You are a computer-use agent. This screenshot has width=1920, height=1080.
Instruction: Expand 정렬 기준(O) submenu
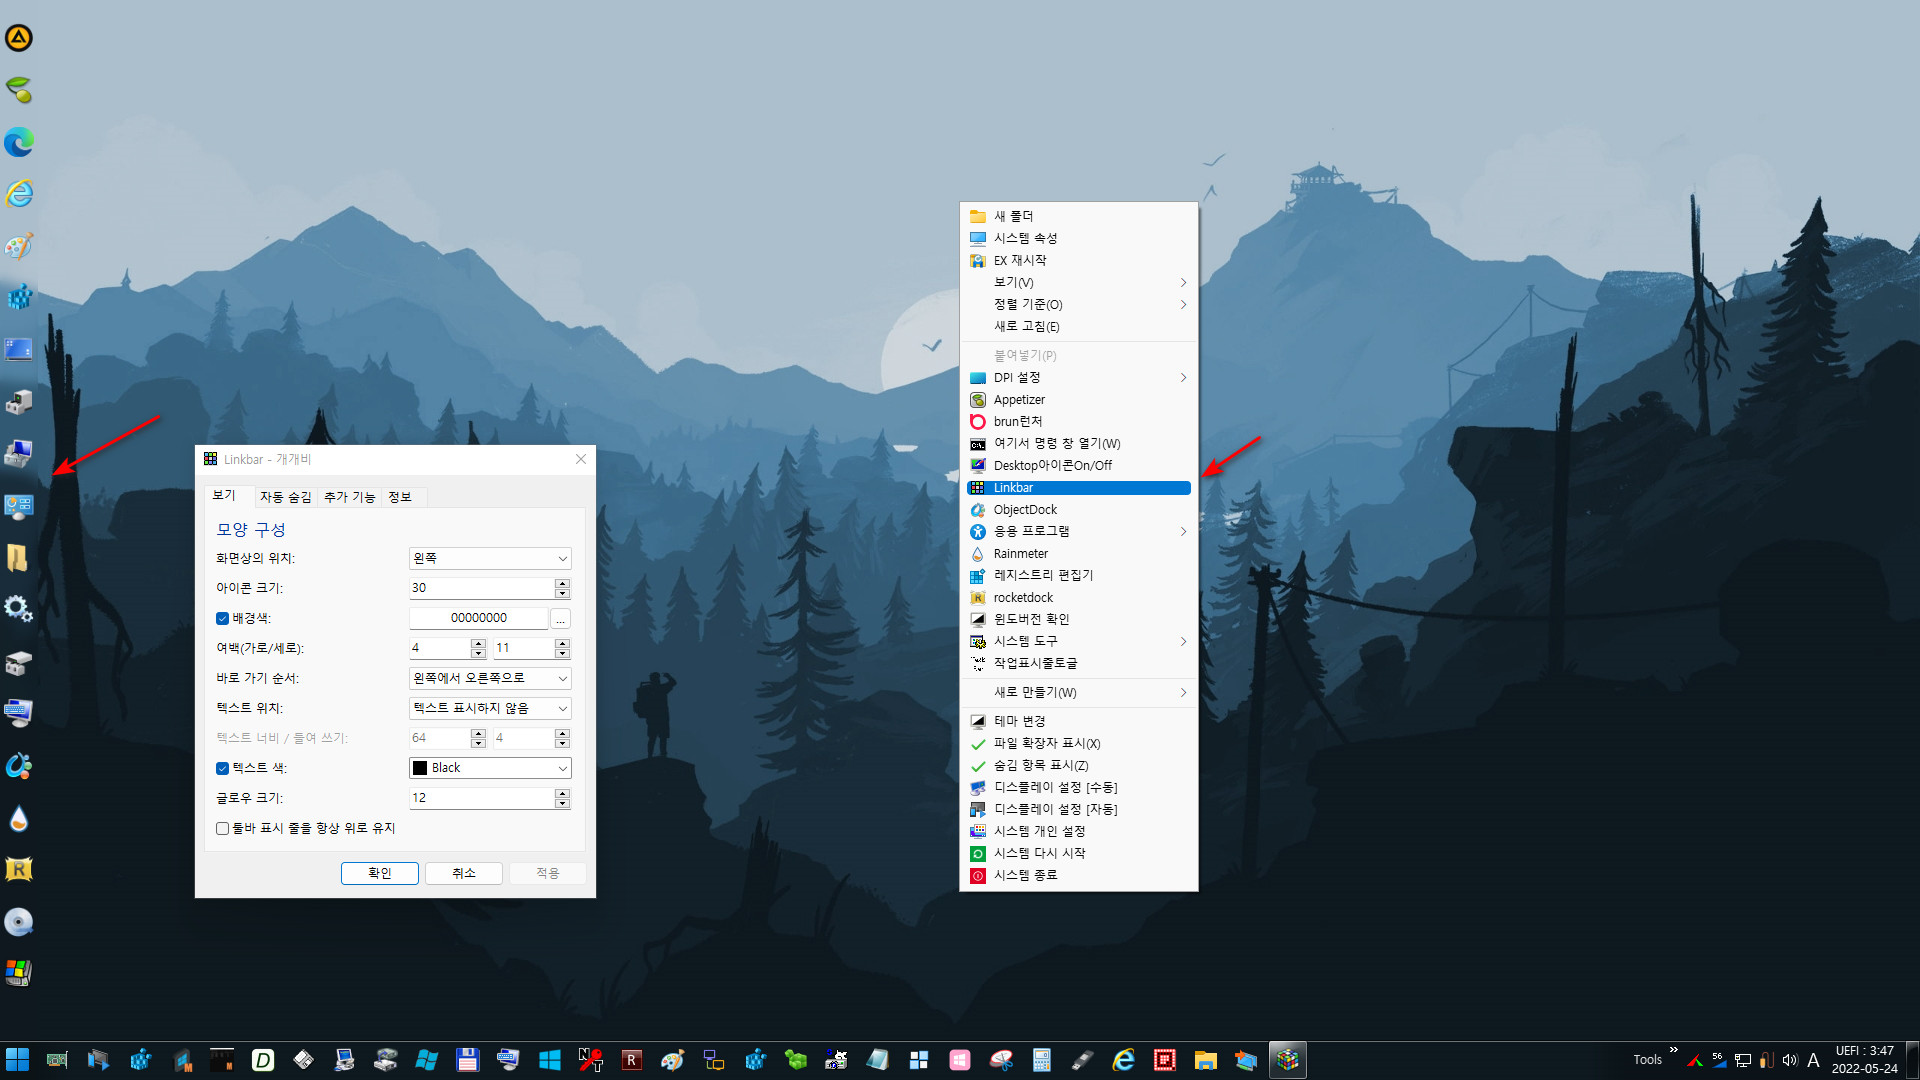click(x=1078, y=304)
